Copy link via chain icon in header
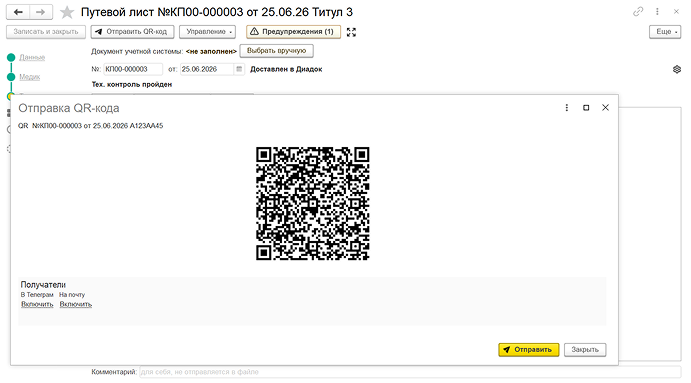 point(638,12)
